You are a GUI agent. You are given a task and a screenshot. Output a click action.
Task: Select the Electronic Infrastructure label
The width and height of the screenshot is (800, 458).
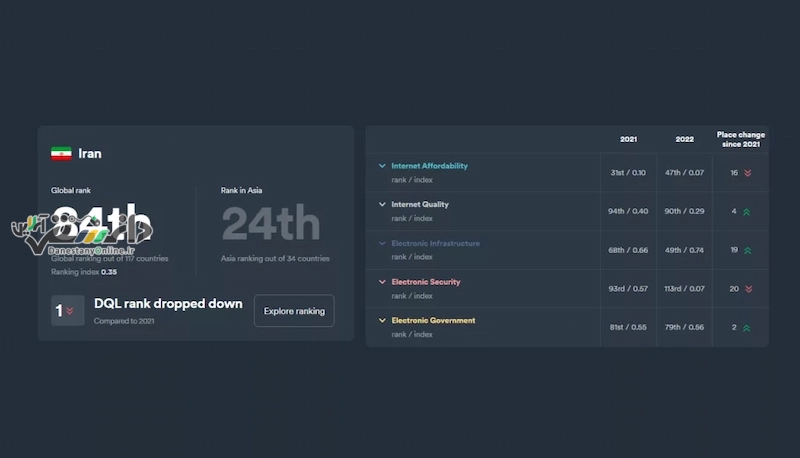[x=435, y=243]
